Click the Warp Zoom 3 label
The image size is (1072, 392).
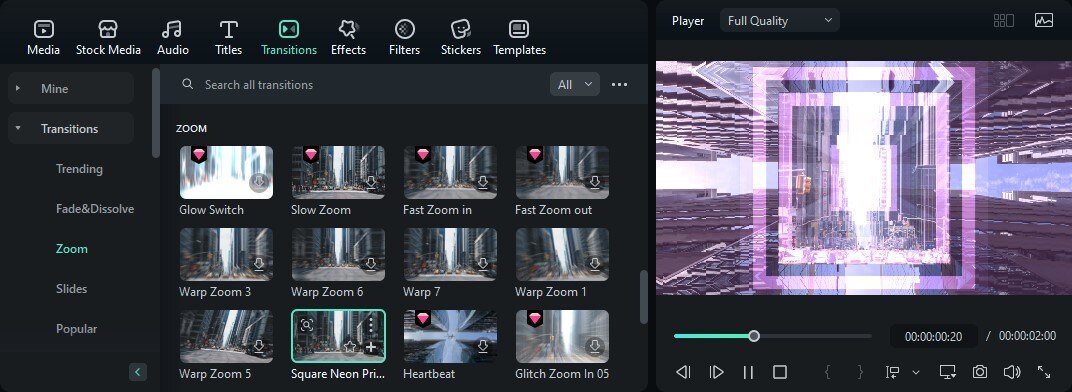[x=215, y=291]
